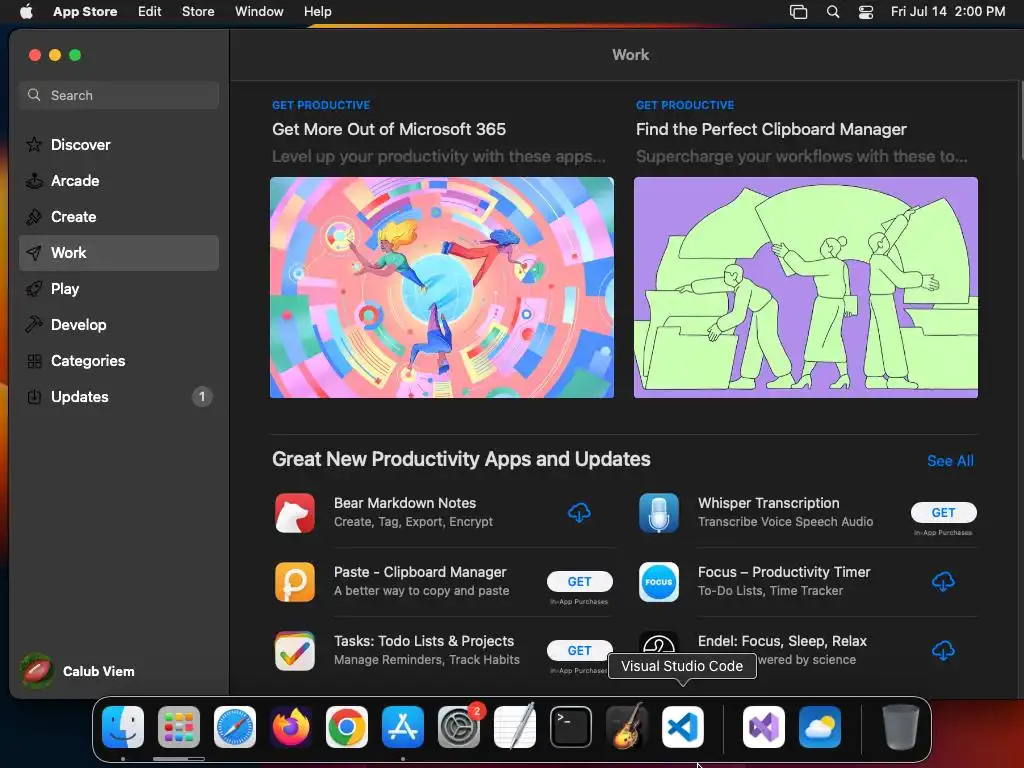The height and width of the screenshot is (768, 1024).
Task: Open Categories in the sidebar
Action: (x=119, y=360)
